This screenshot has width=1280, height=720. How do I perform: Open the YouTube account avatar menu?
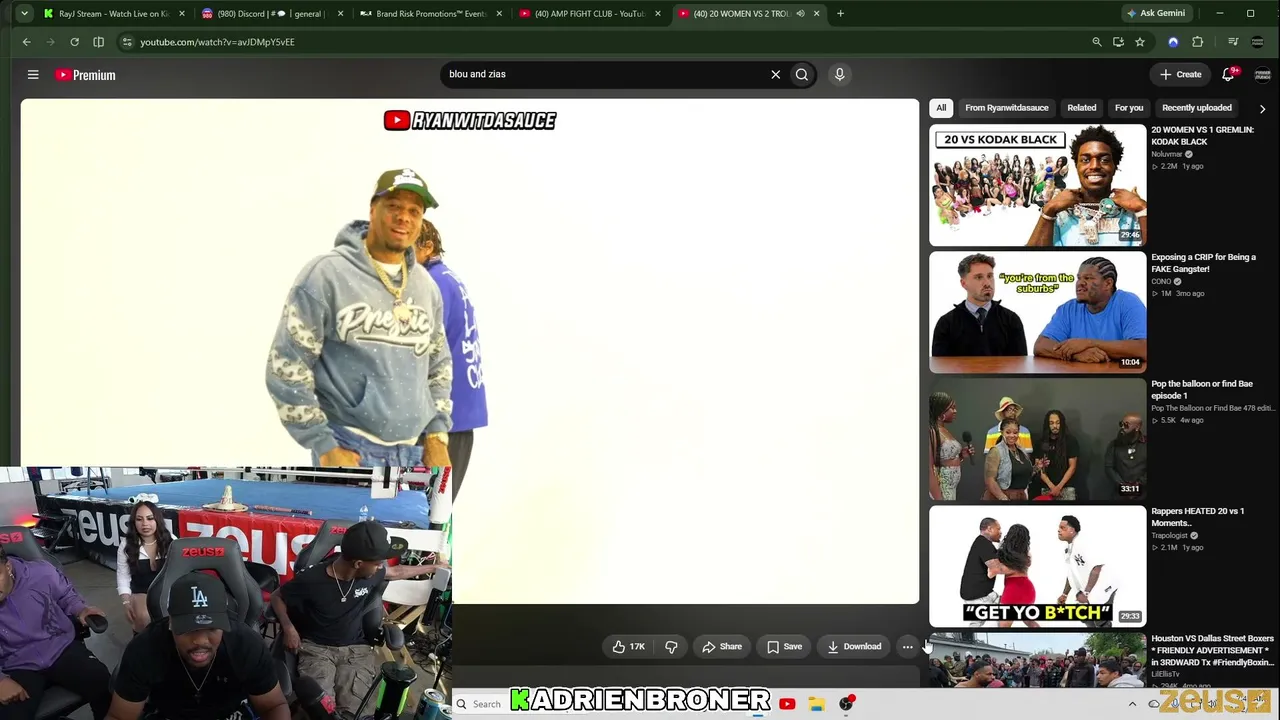[x=1262, y=75]
